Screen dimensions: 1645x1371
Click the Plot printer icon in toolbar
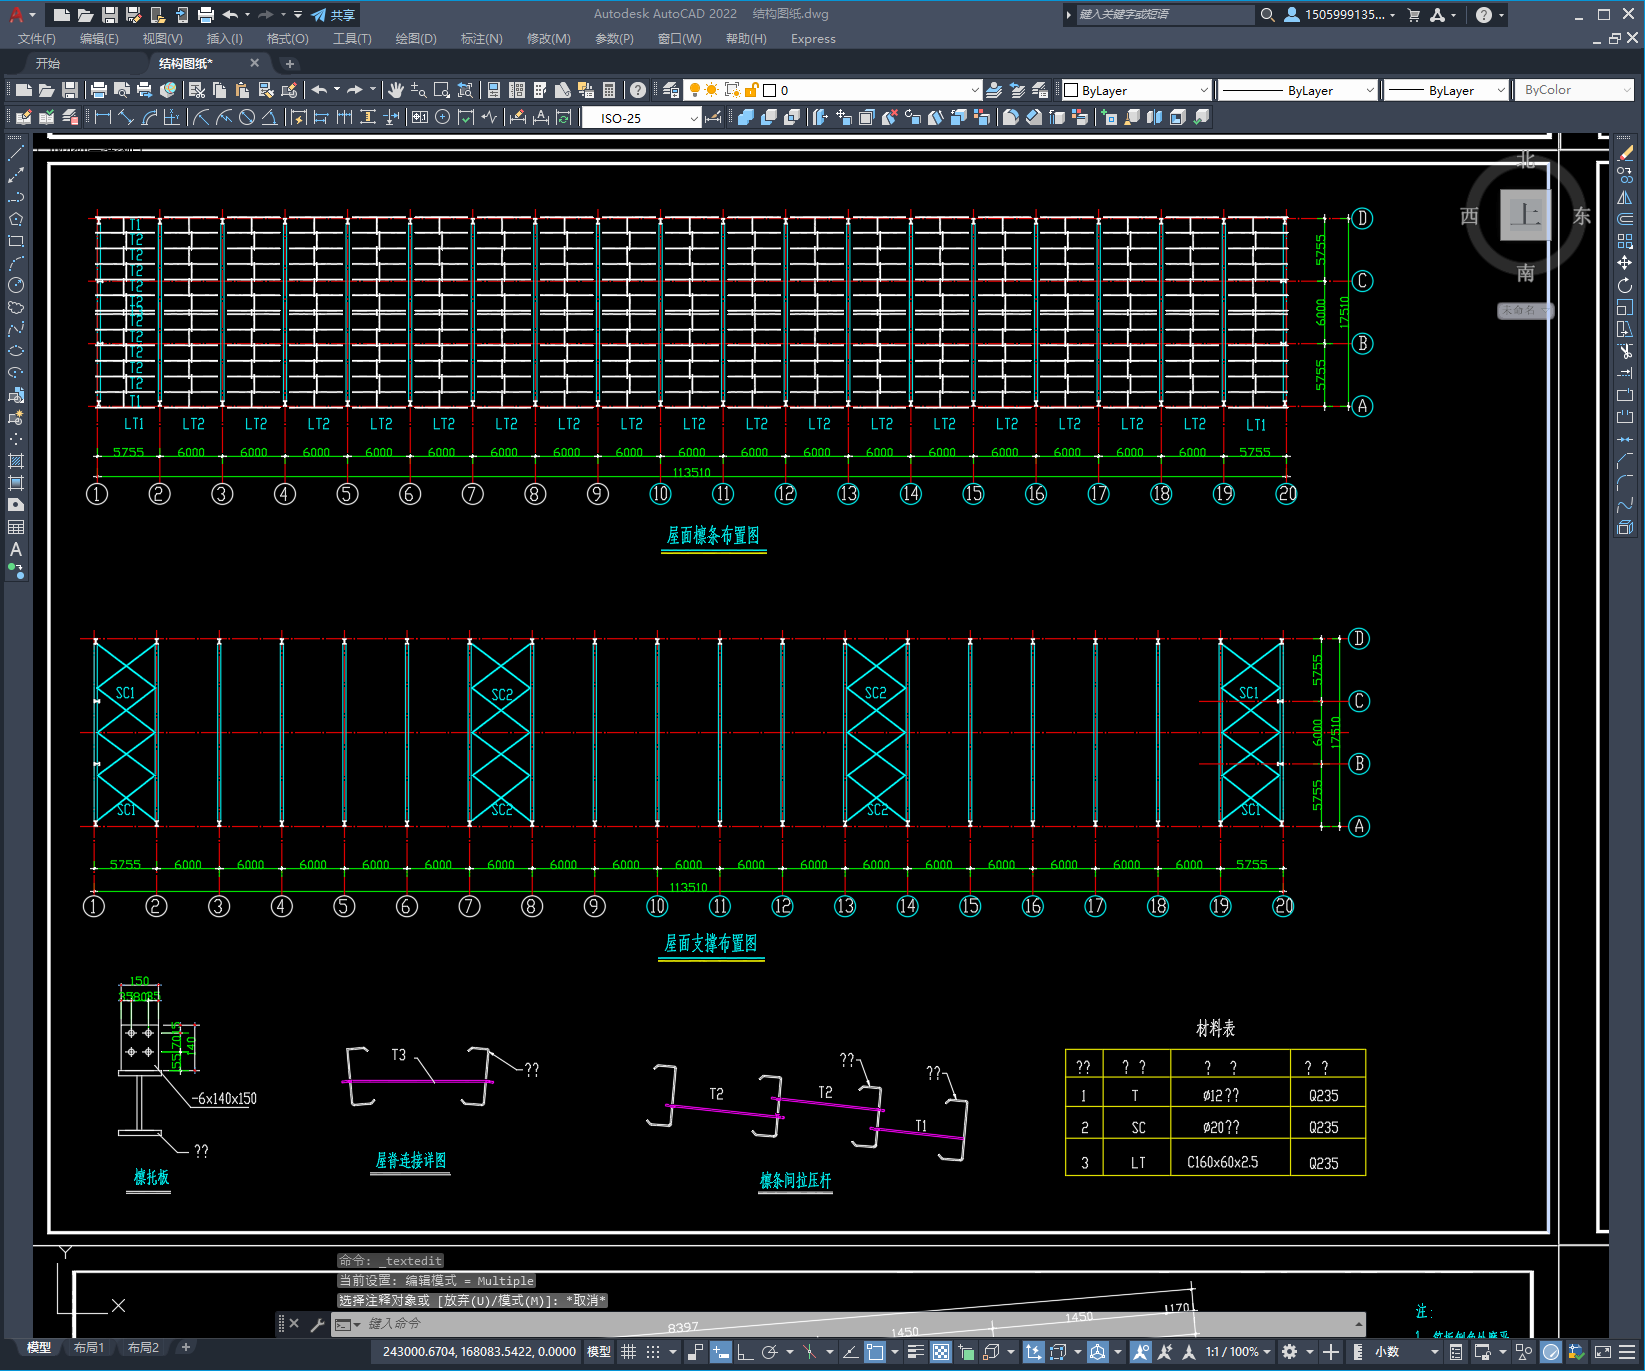point(98,90)
